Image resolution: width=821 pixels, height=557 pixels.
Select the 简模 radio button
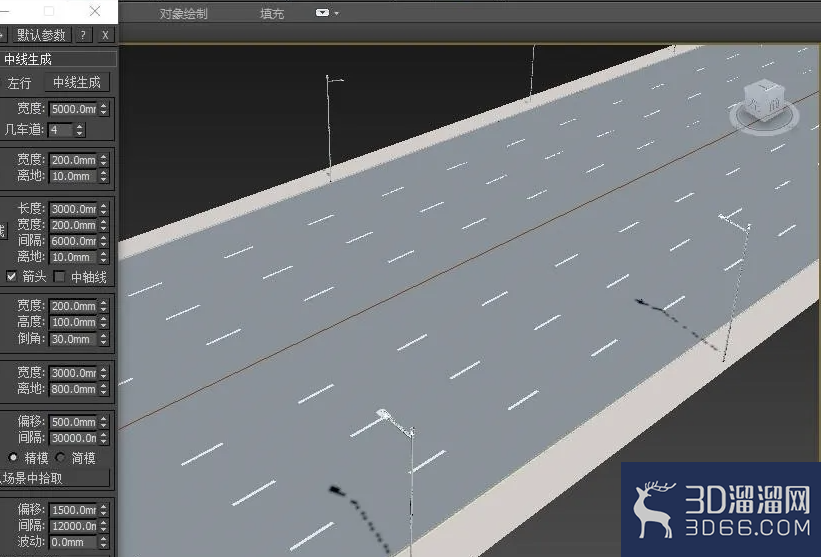click(x=60, y=458)
